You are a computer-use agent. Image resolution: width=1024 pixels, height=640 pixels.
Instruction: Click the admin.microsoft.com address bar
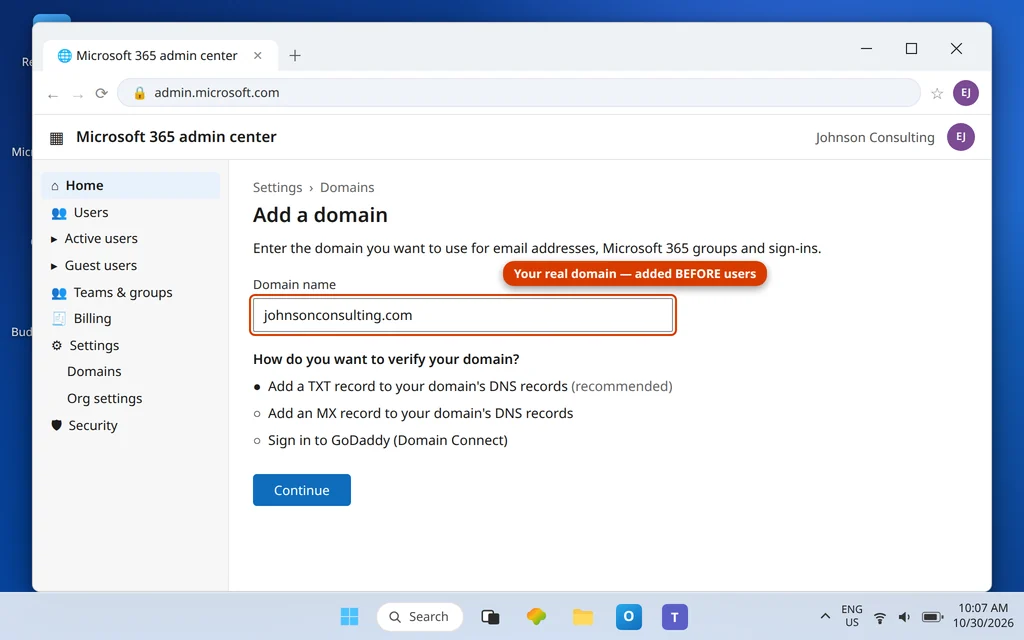pos(519,93)
